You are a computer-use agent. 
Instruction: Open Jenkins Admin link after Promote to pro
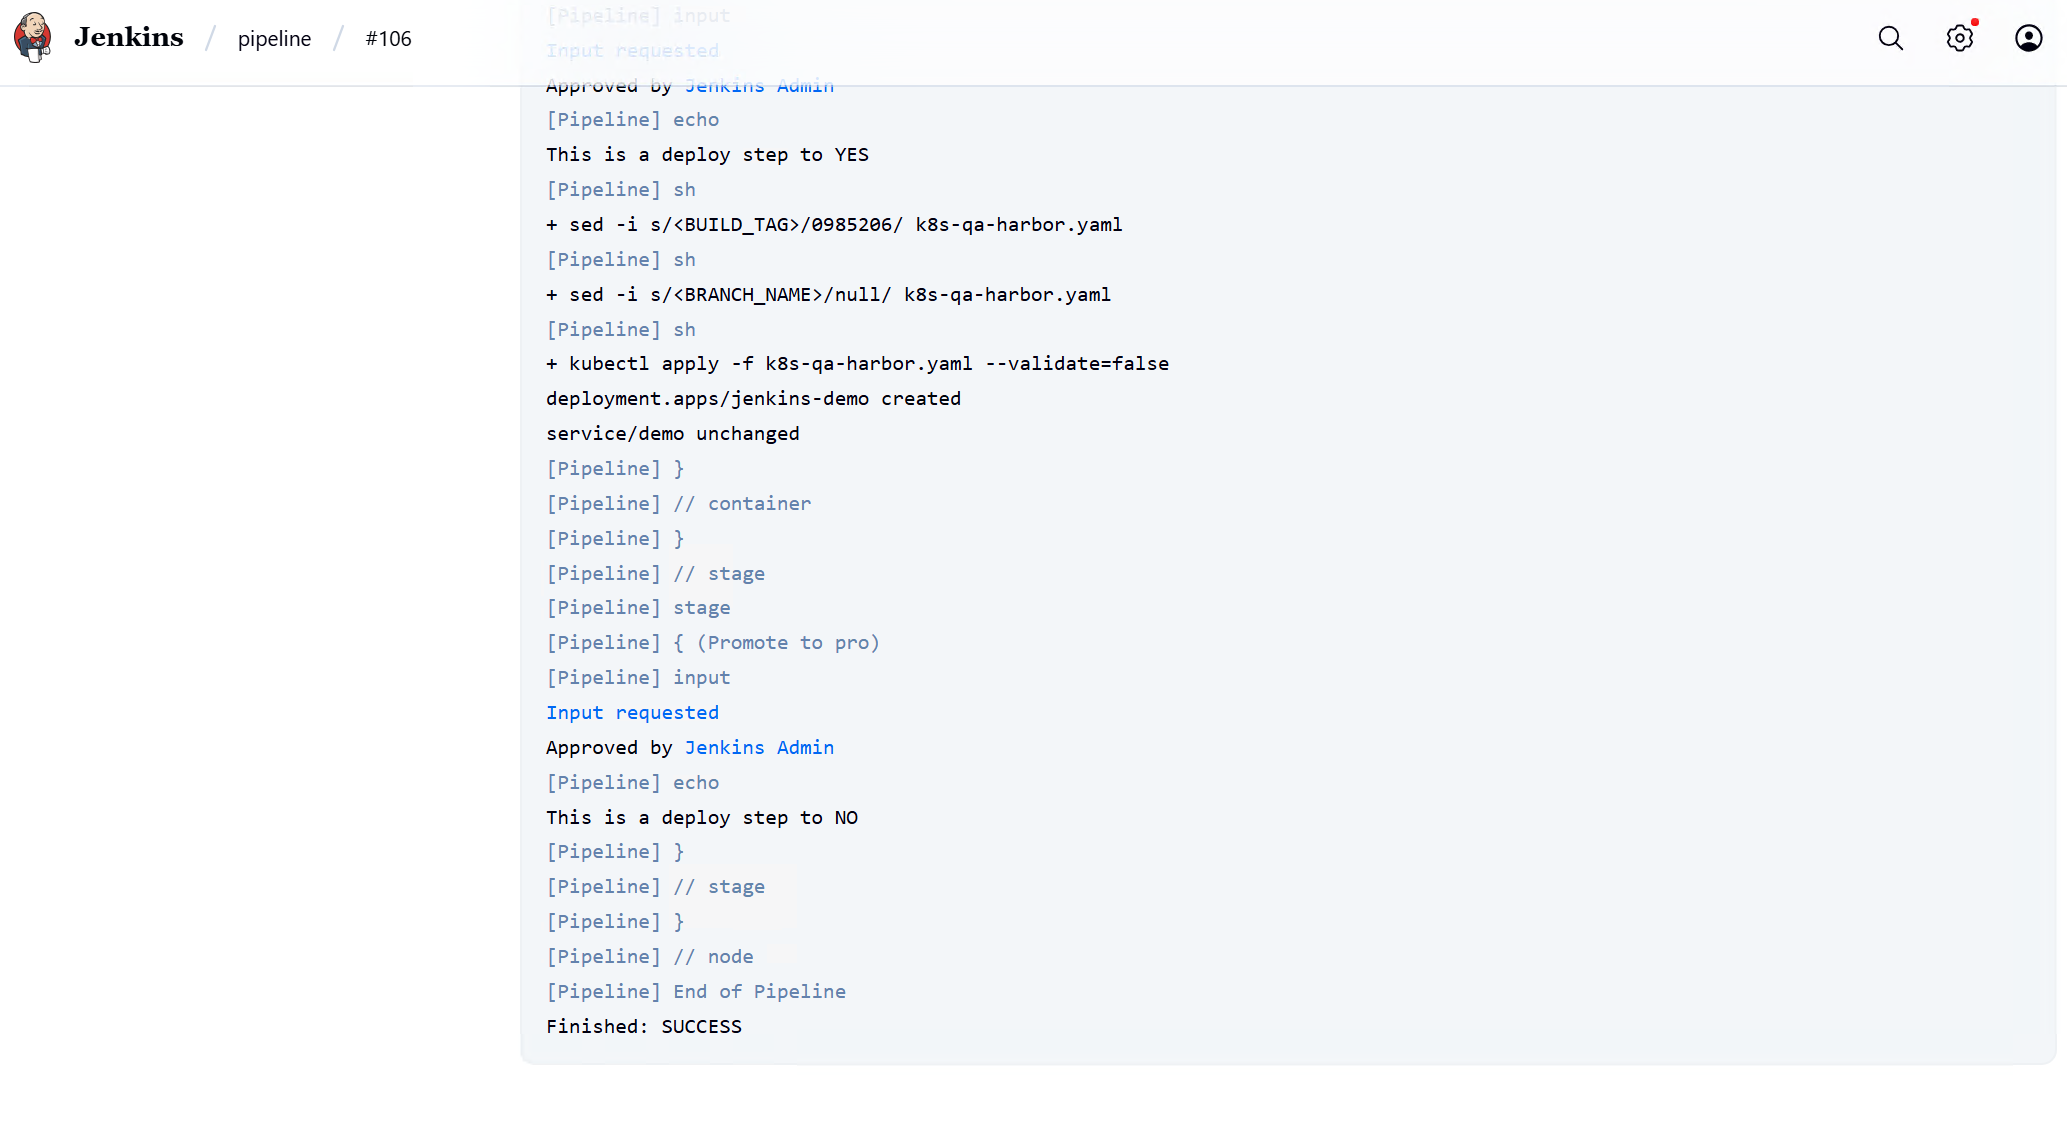tap(759, 747)
